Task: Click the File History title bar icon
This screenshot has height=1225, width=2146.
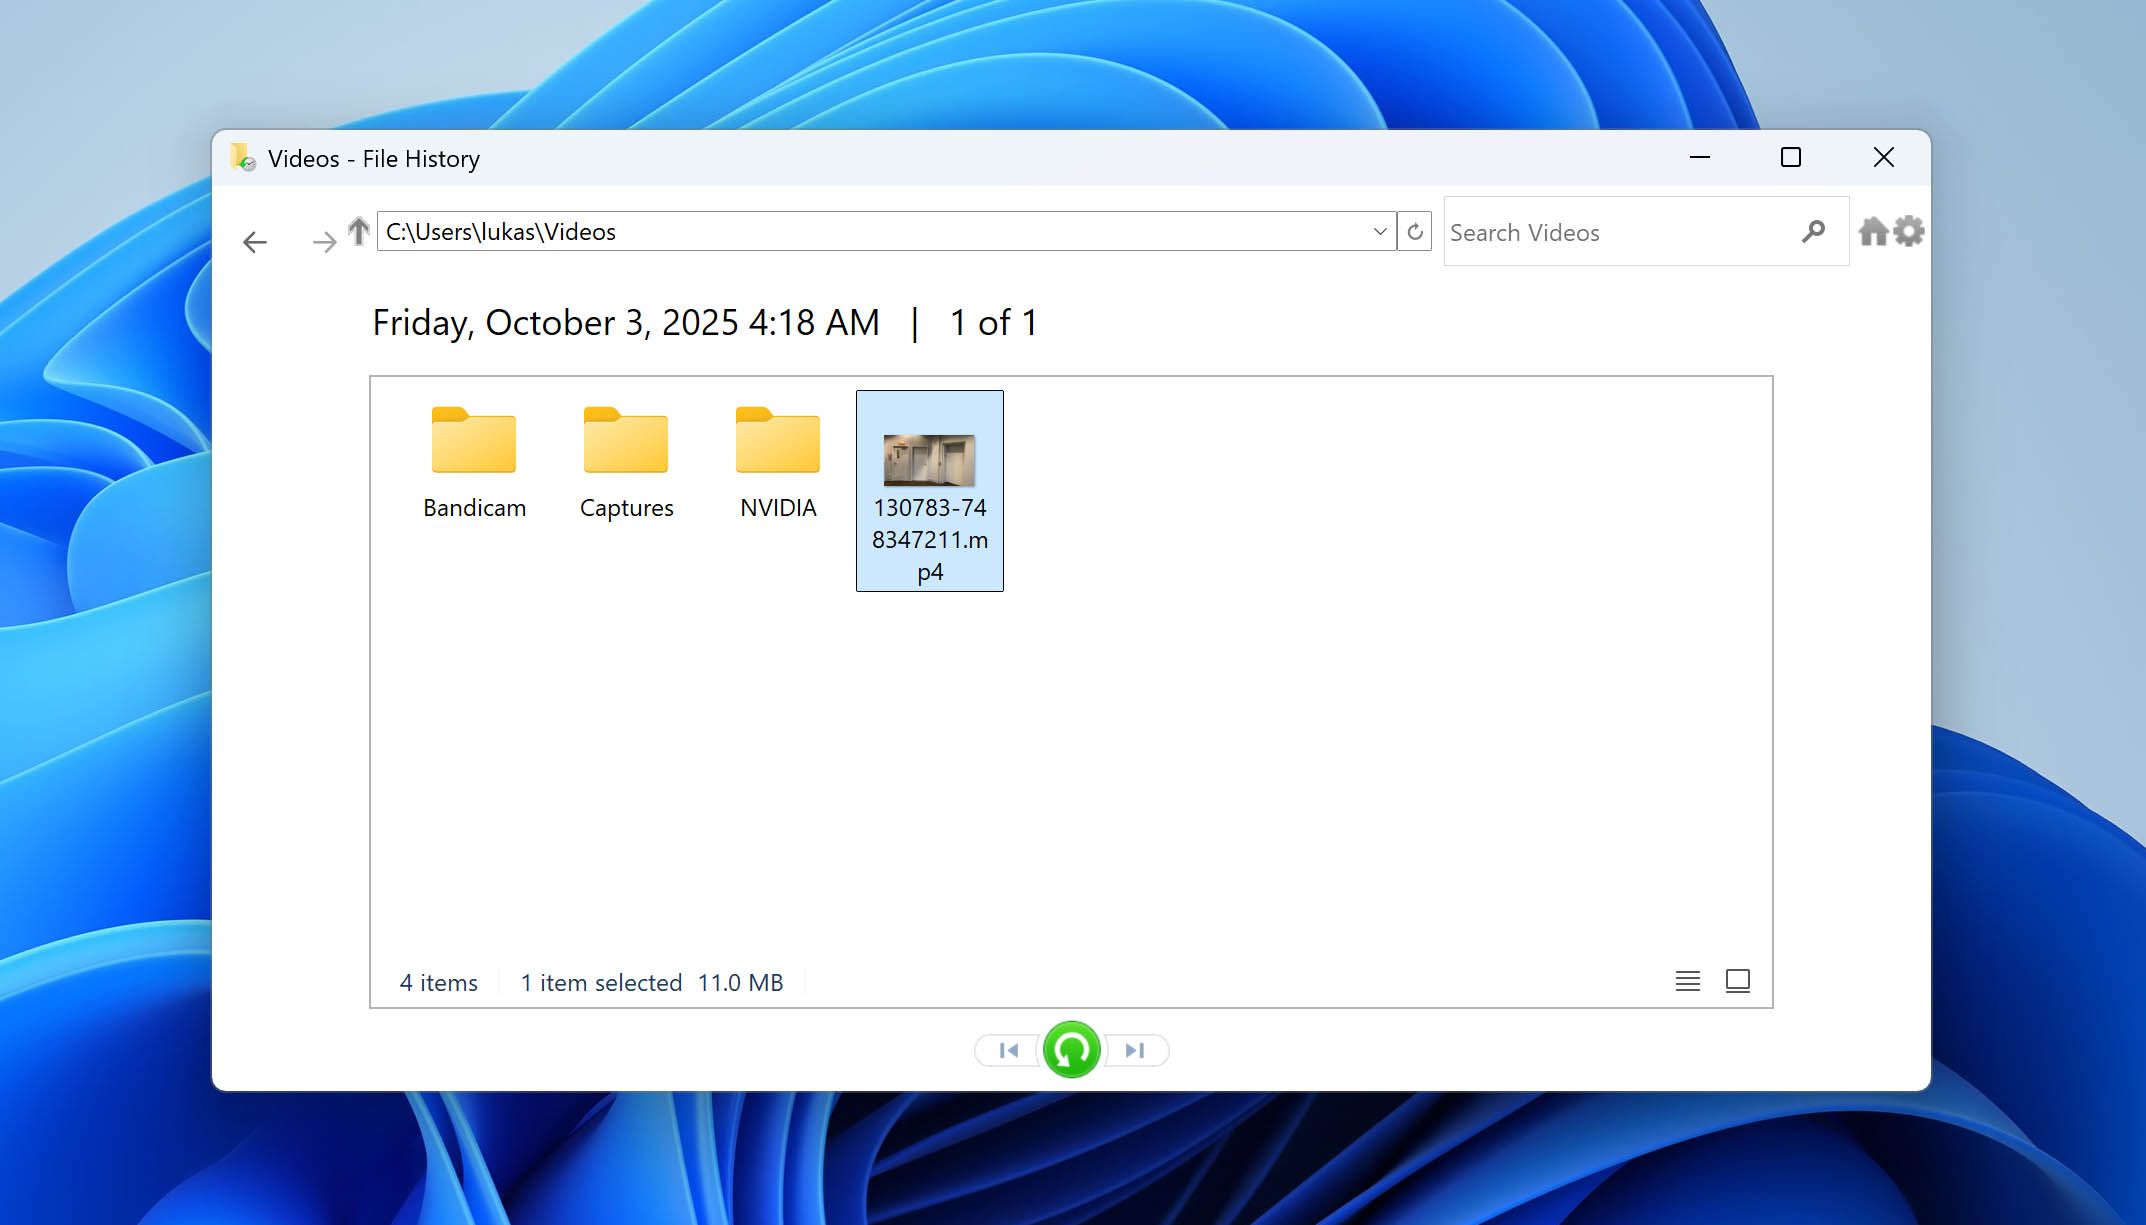Action: click(242, 158)
